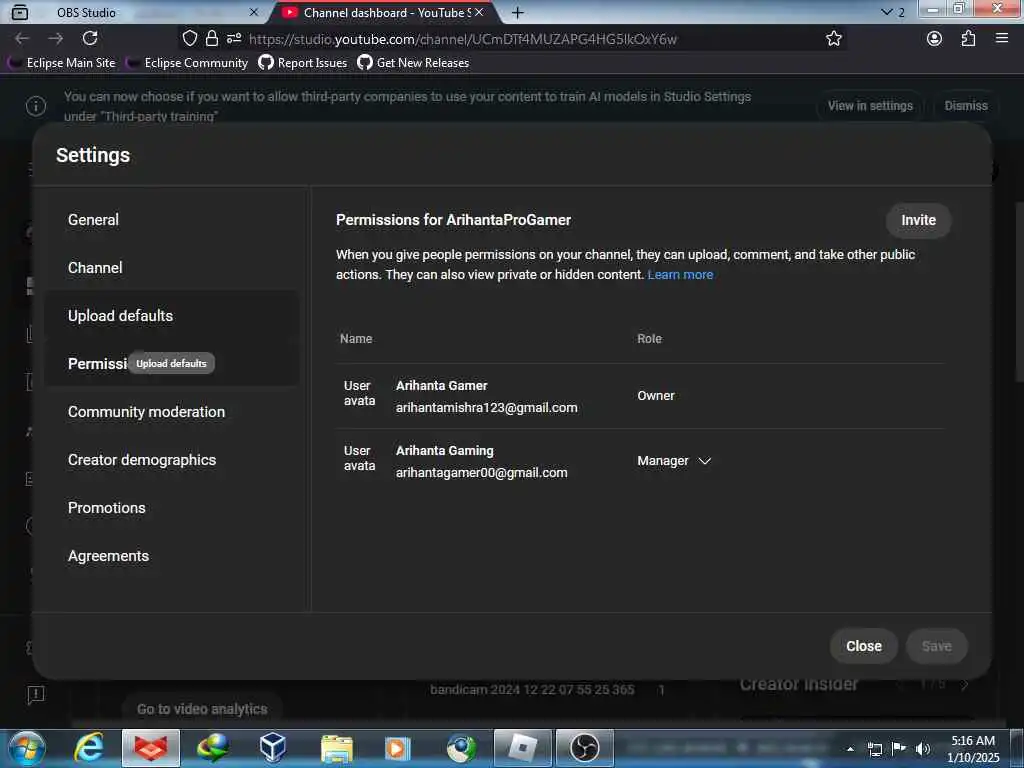Open OBS Studio from the taskbar

(x=584, y=748)
